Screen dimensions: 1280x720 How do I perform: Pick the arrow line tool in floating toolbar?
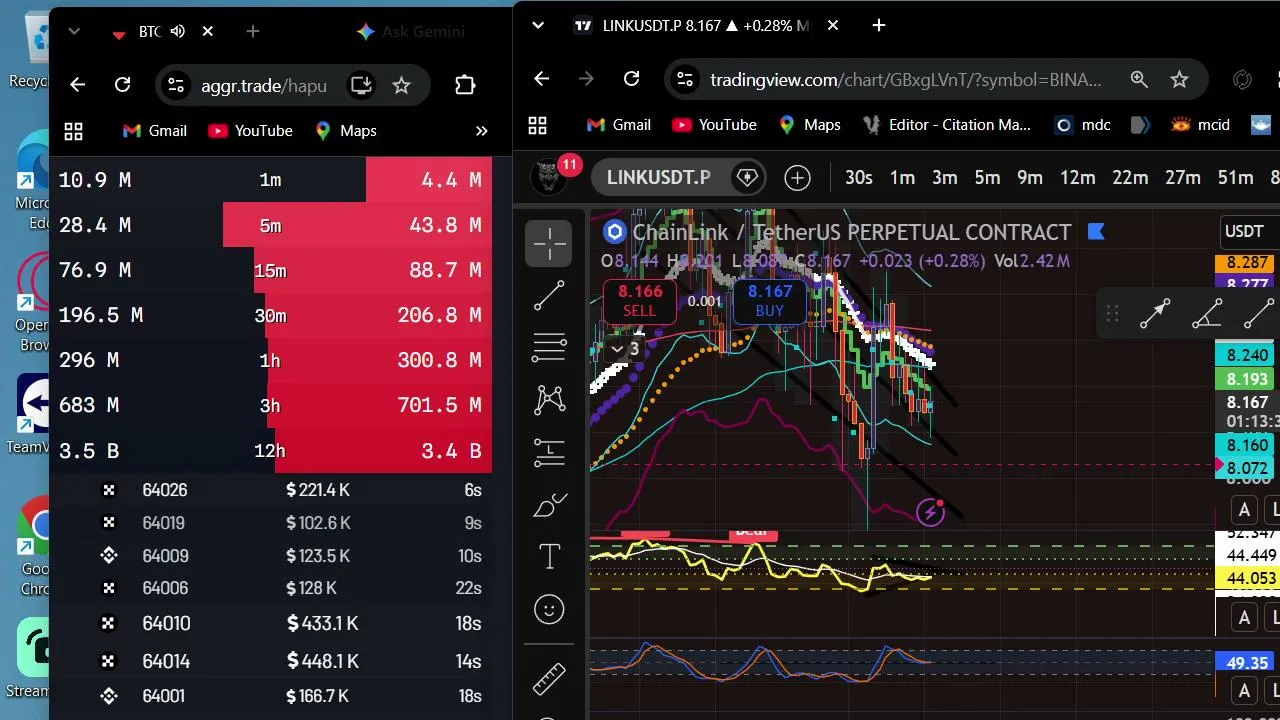click(x=1155, y=314)
